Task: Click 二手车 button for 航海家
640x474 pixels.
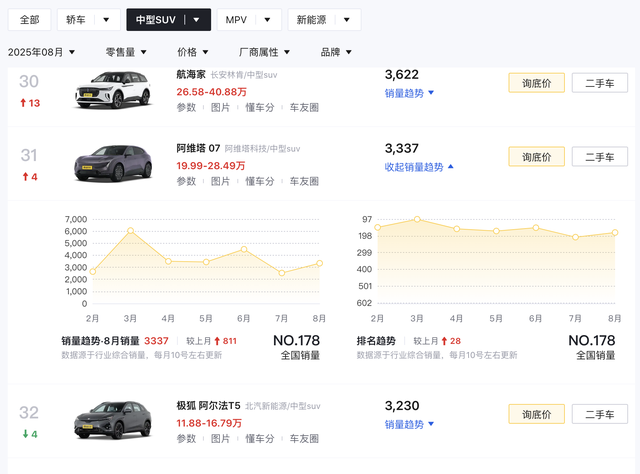Action: click(600, 83)
